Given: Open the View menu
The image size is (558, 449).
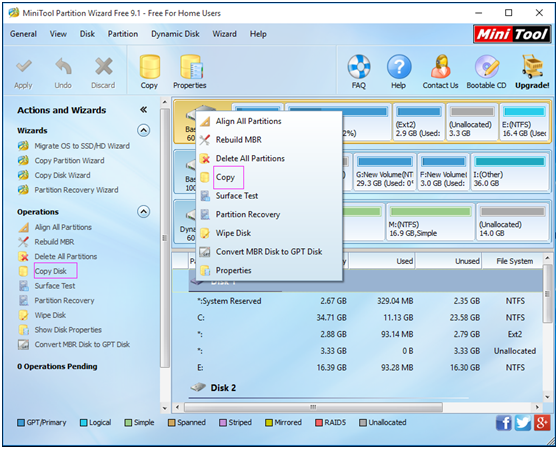Looking at the screenshot, I should [58, 34].
